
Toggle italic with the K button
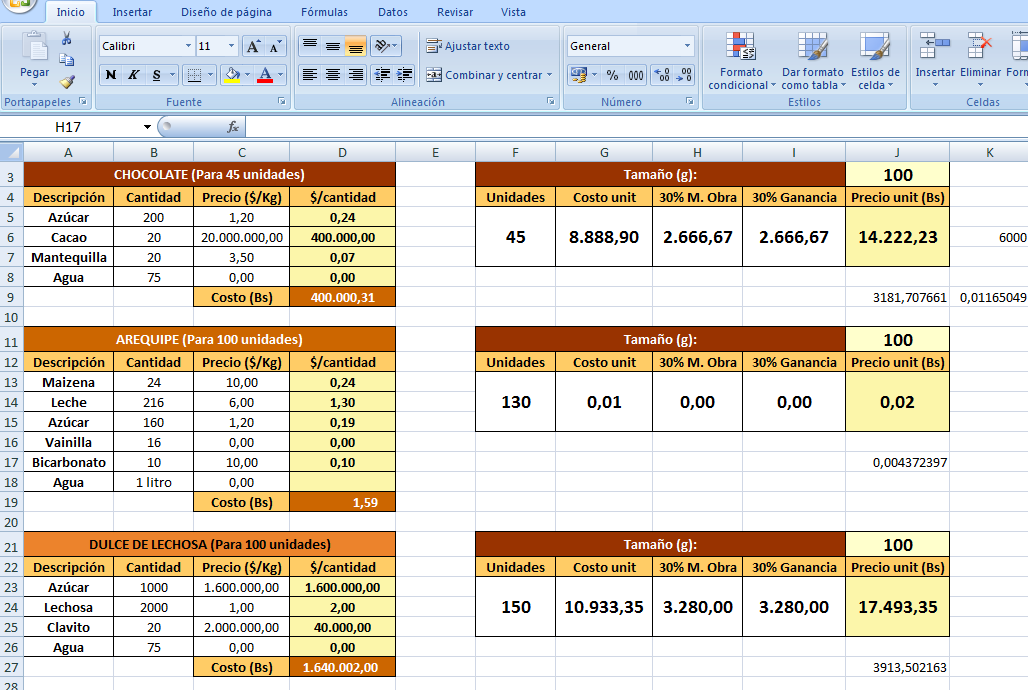click(x=133, y=75)
